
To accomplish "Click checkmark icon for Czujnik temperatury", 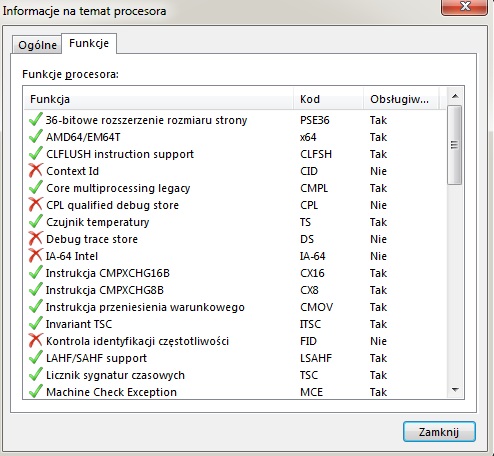I will pyautogui.click(x=35, y=221).
